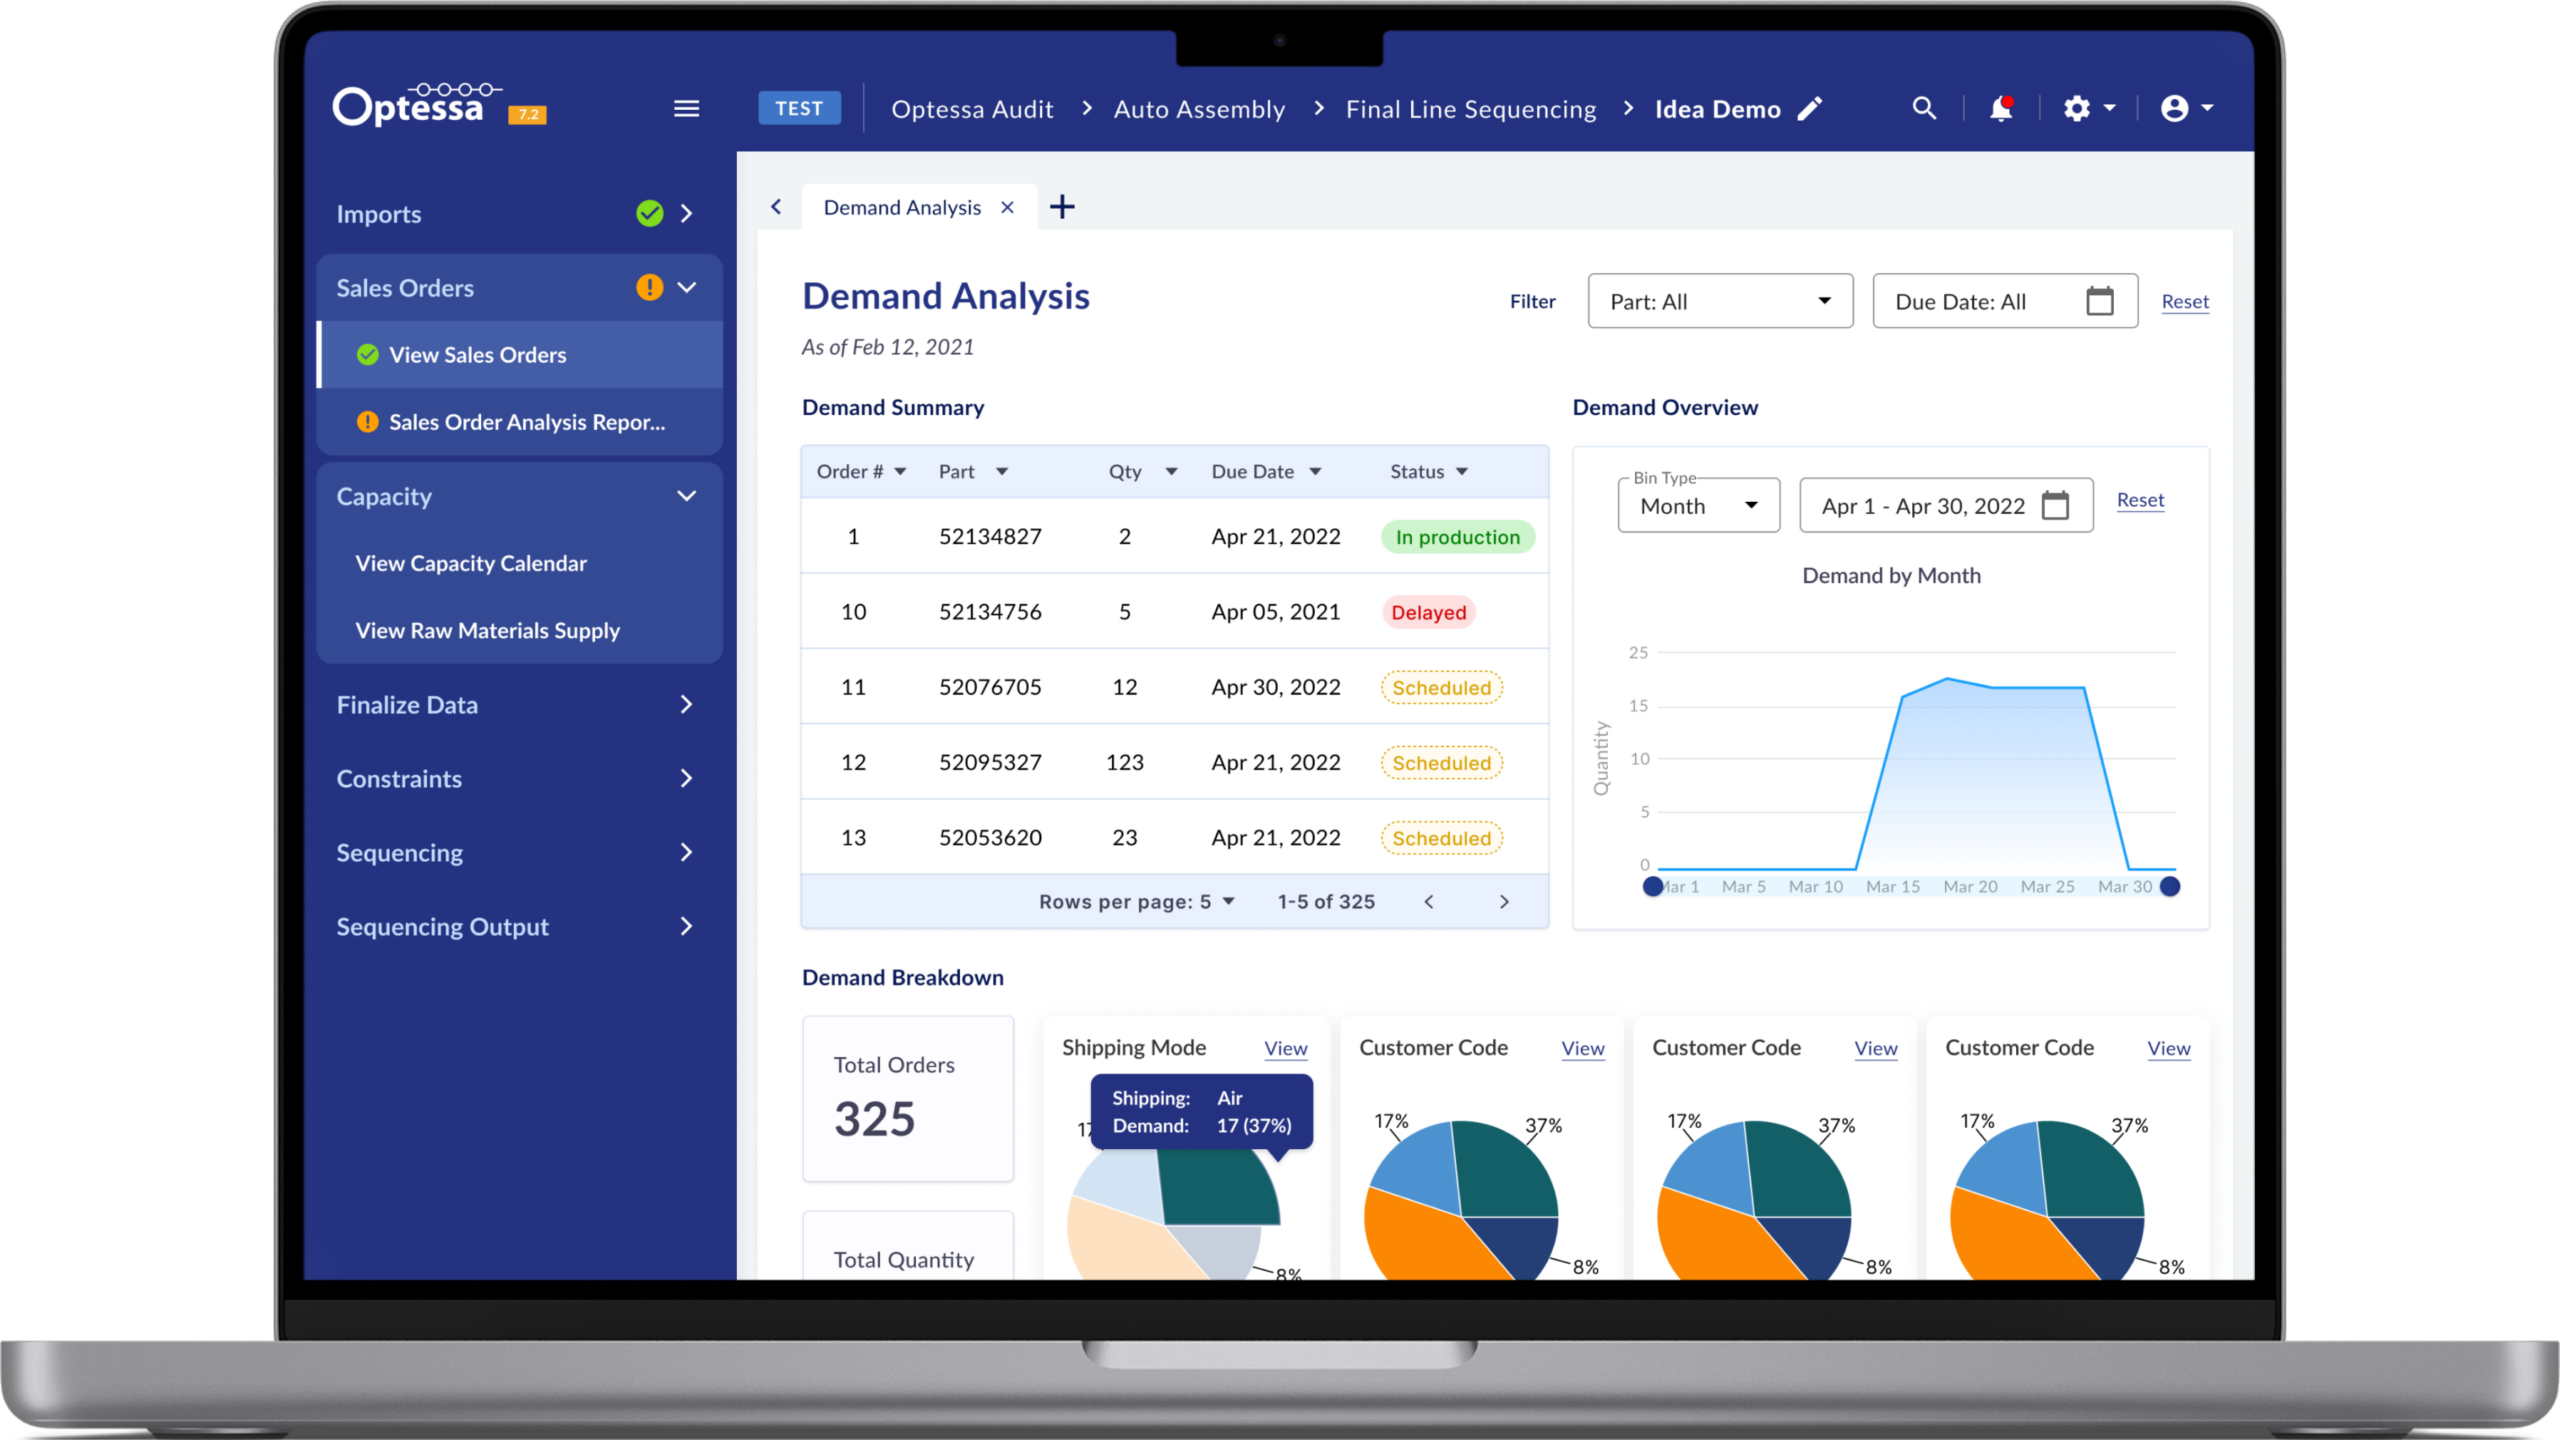
Task: Select Sales Order Analysis Report item
Action: point(526,422)
